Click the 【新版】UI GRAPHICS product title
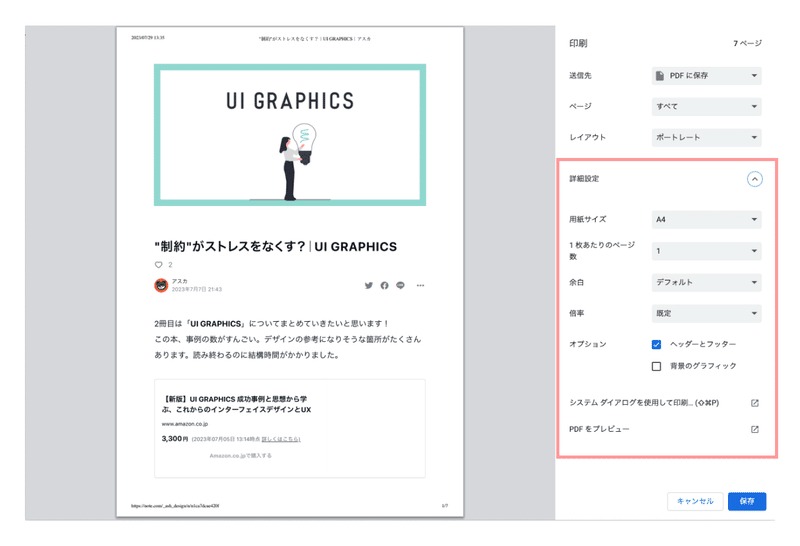 click(235, 404)
